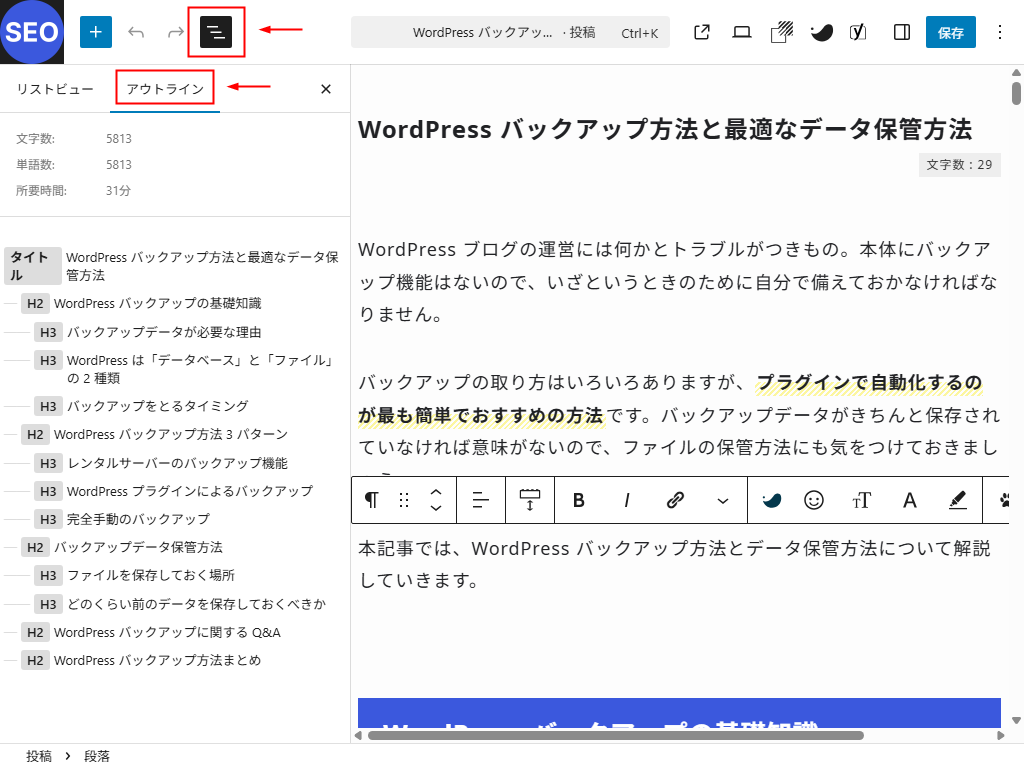Screen dimensions: 1024x768
Task: Toggle the settings sidebar panel icon
Action: point(900,31)
